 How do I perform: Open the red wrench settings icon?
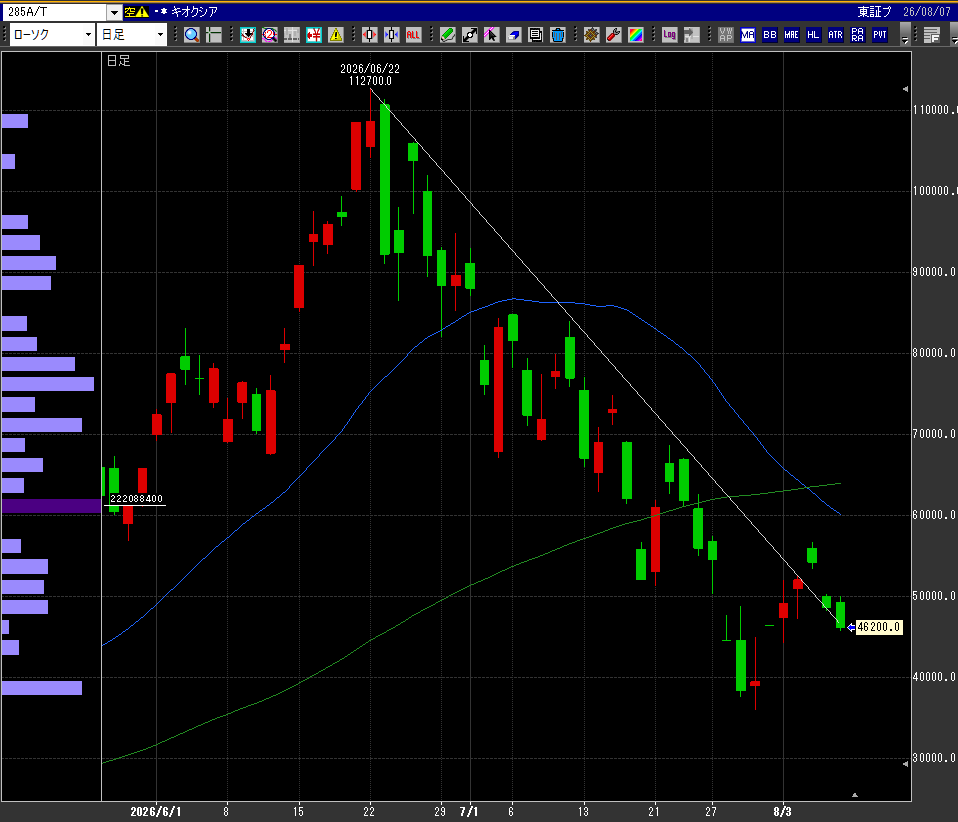click(x=613, y=35)
